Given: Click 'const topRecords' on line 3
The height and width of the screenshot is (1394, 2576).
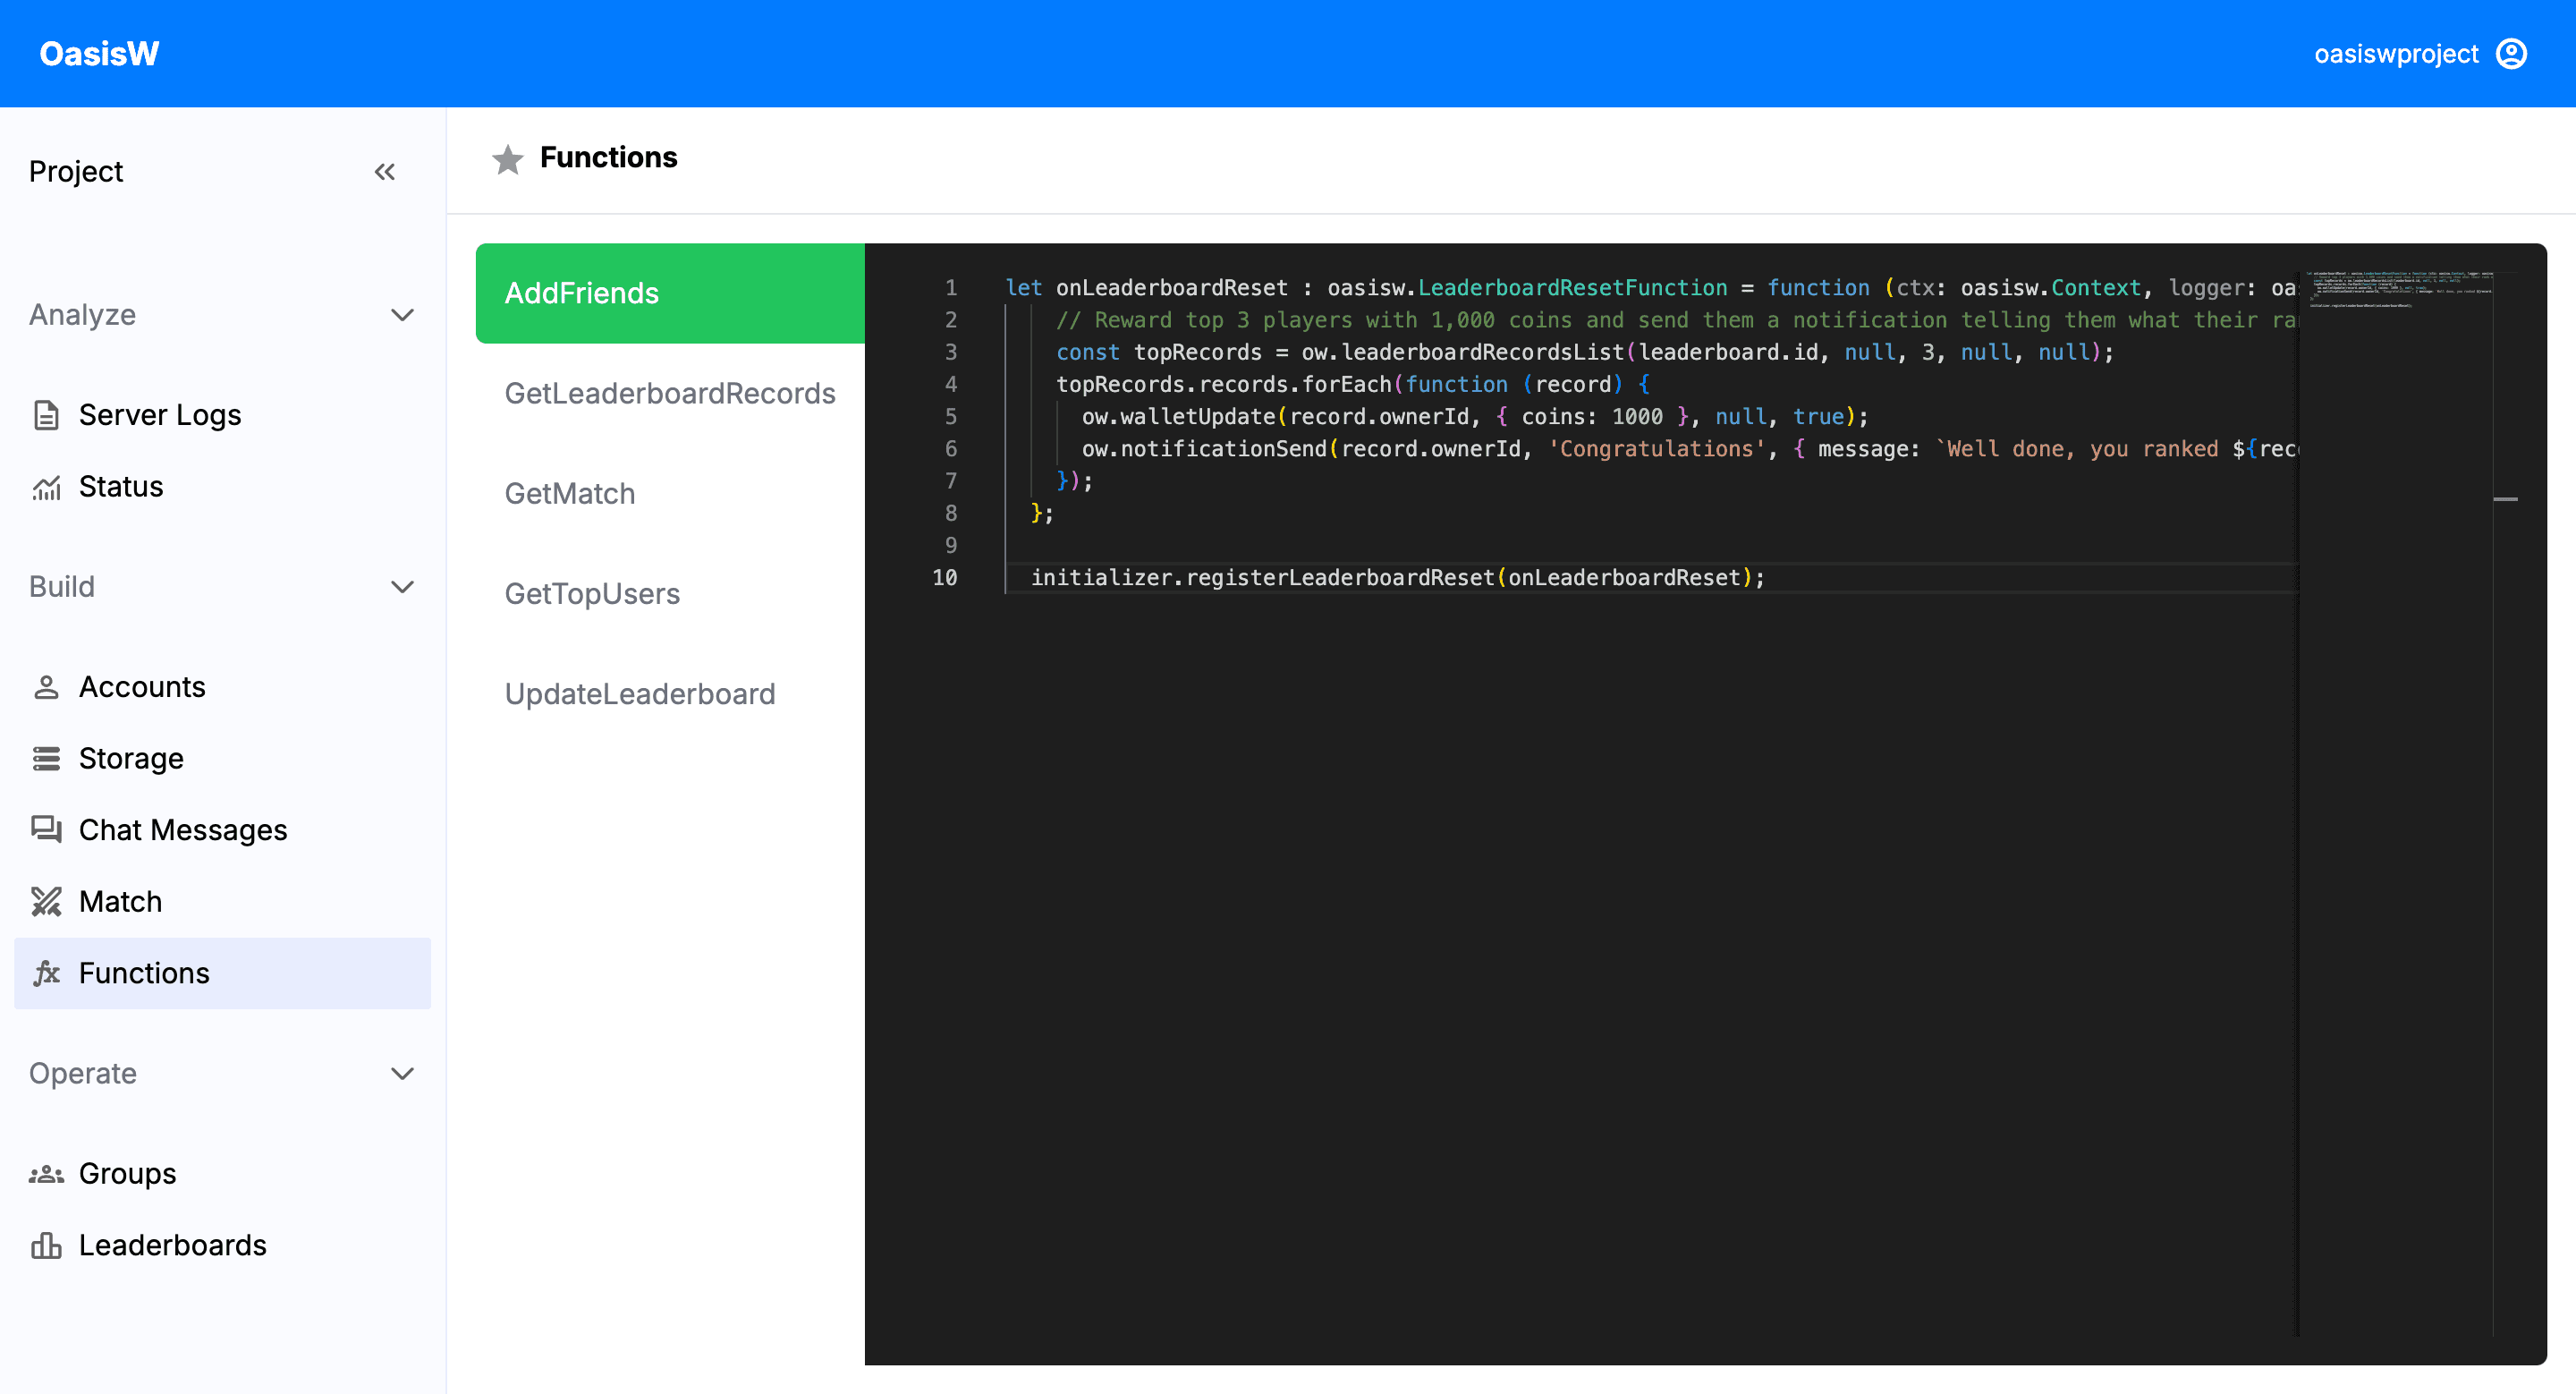Looking at the screenshot, I should [1159, 352].
